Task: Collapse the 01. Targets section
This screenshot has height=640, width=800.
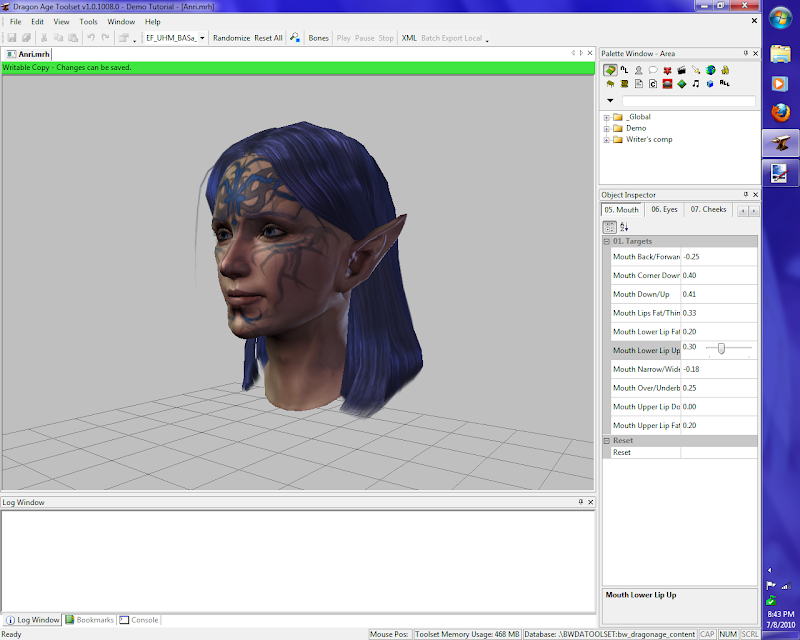Action: pos(606,242)
